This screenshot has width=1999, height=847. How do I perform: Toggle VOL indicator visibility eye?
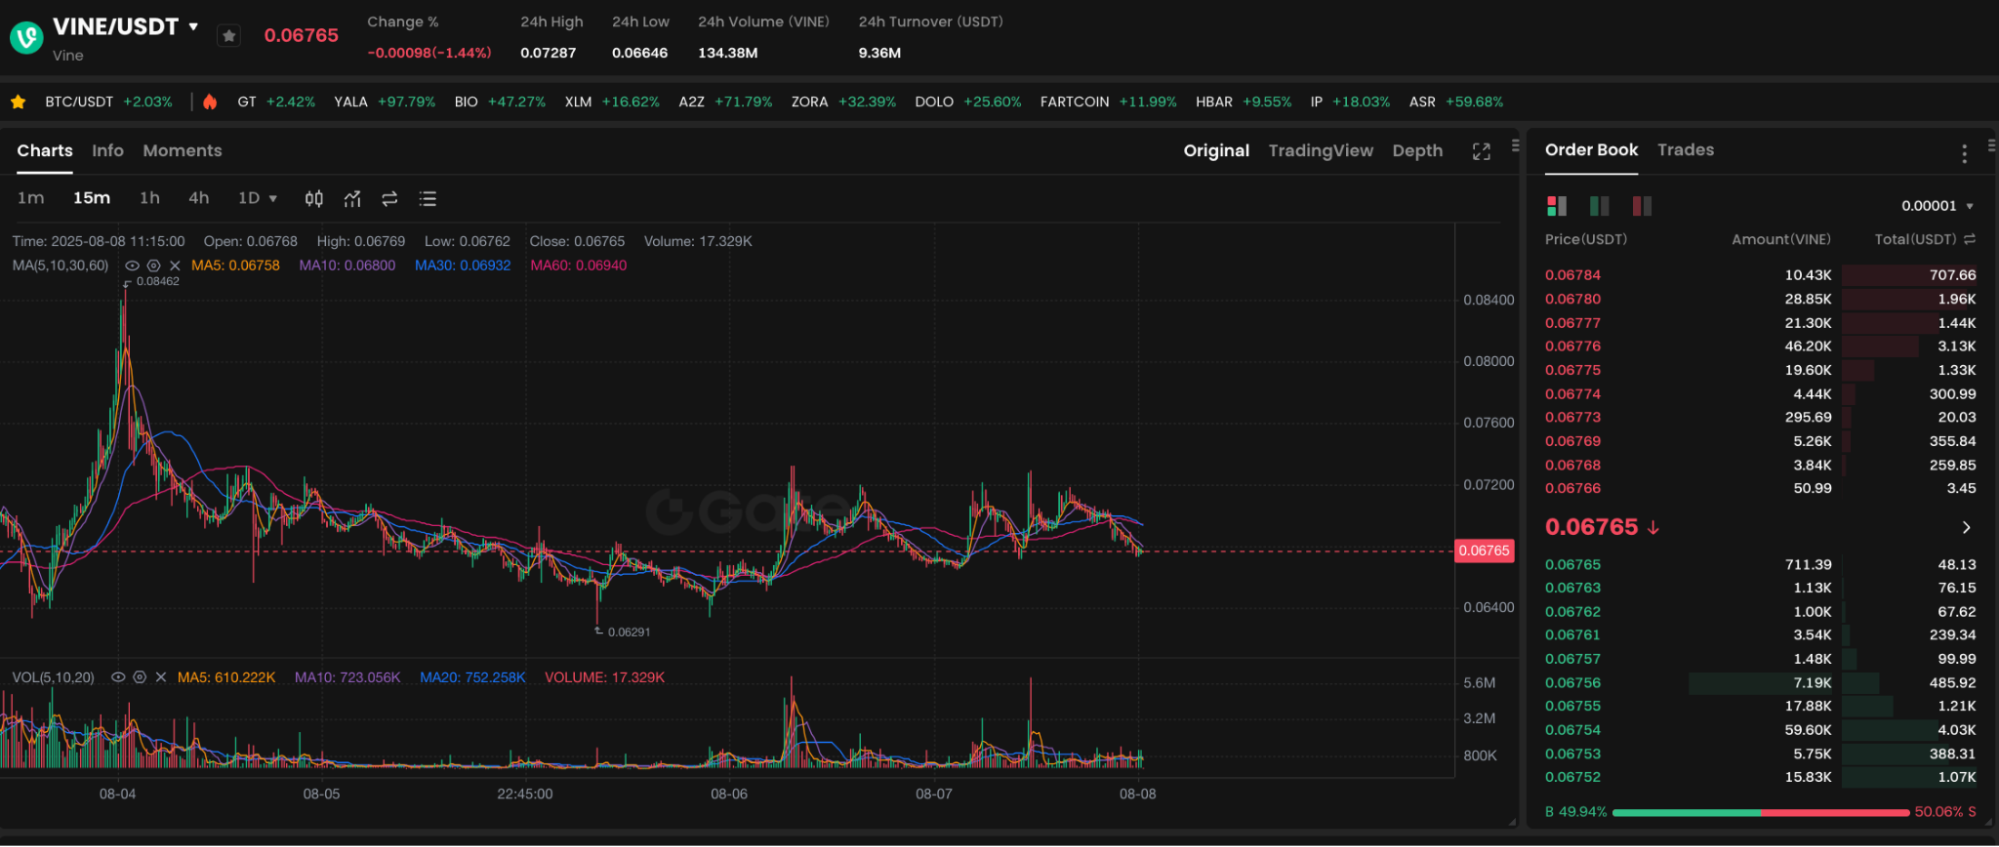point(118,678)
